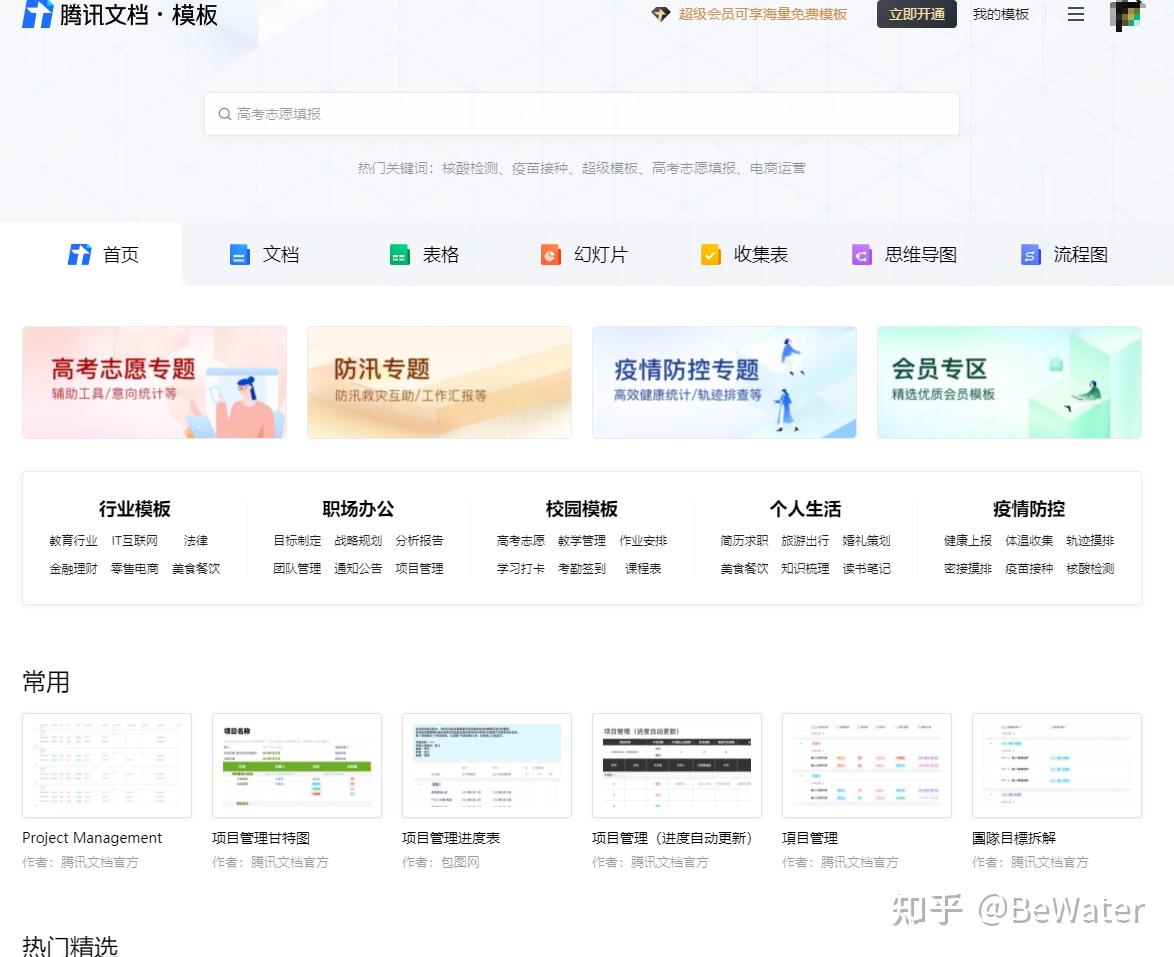Switch to the 文档 tab
Image resolution: width=1174 pixels, height=957 pixels.
click(x=264, y=255)
